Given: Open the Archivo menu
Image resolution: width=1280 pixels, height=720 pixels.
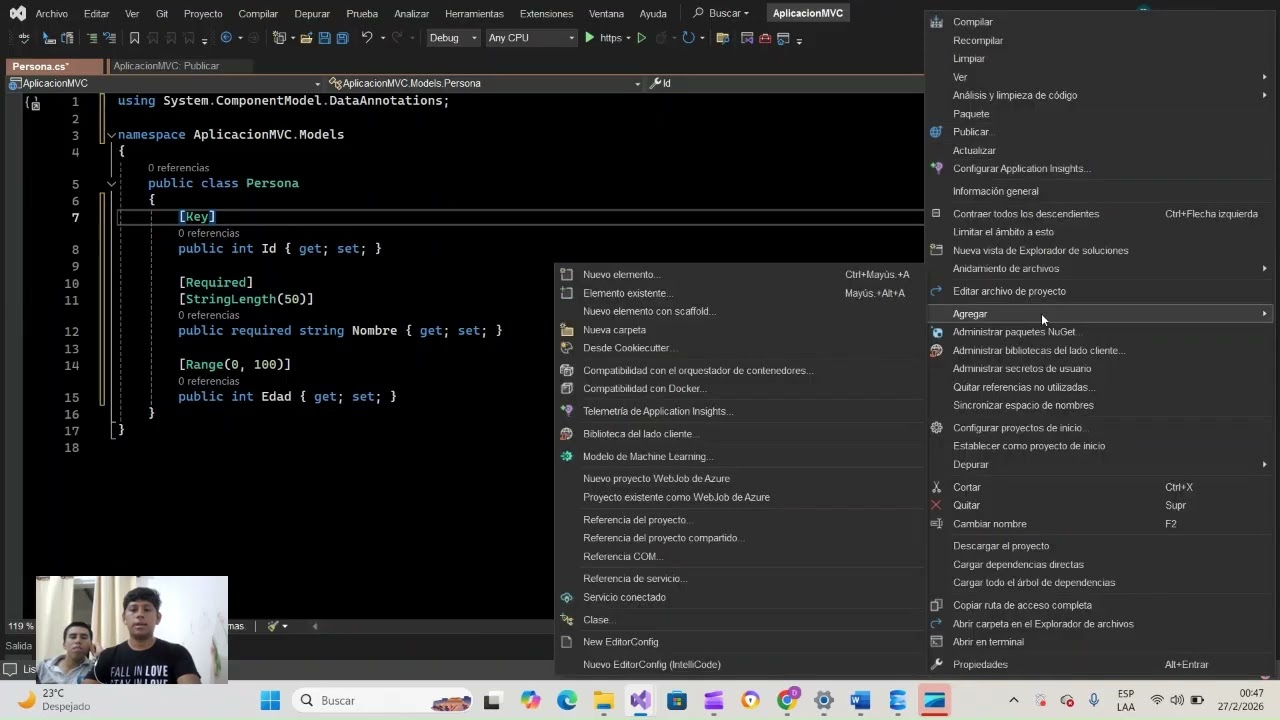Looking at the screenshot, I should pos(51,14).
